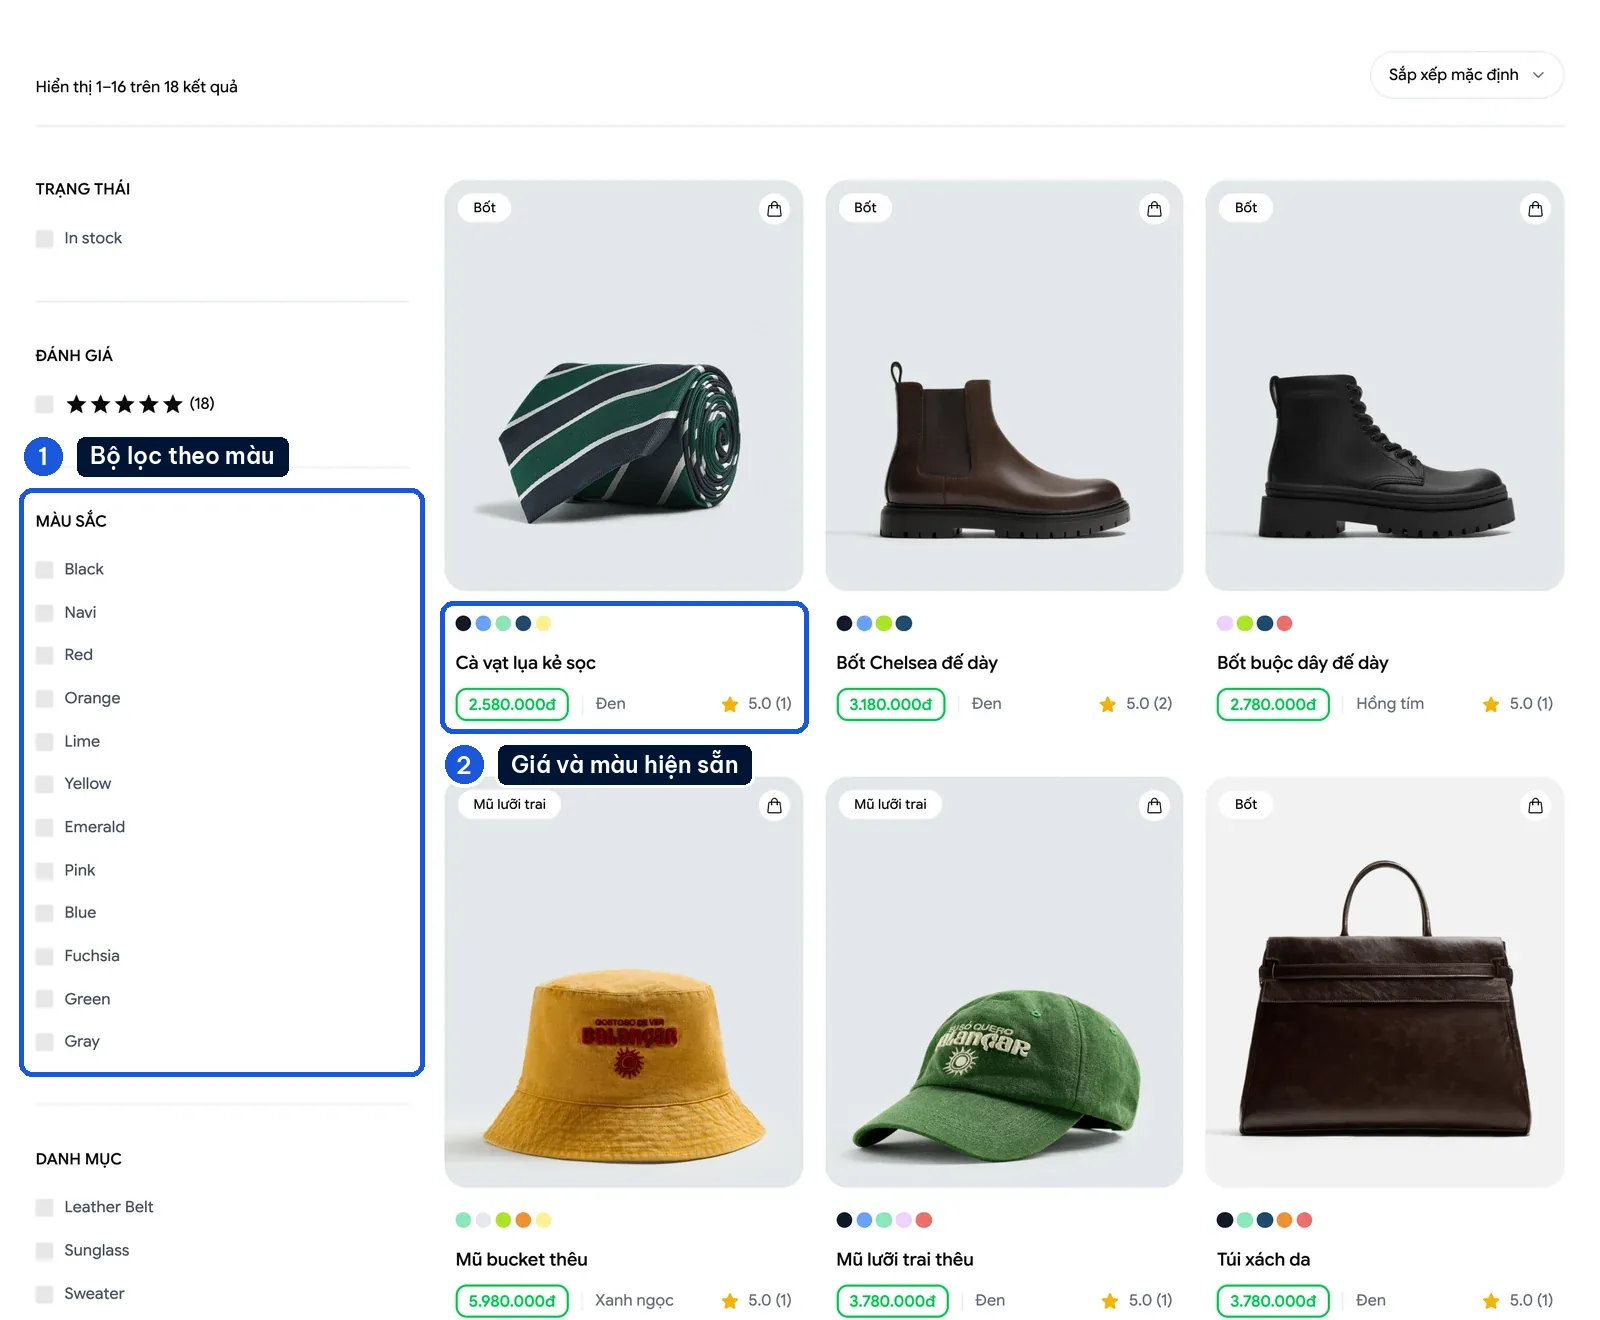Click the Bốt tag on the tie card

click(x=485, y=208)
